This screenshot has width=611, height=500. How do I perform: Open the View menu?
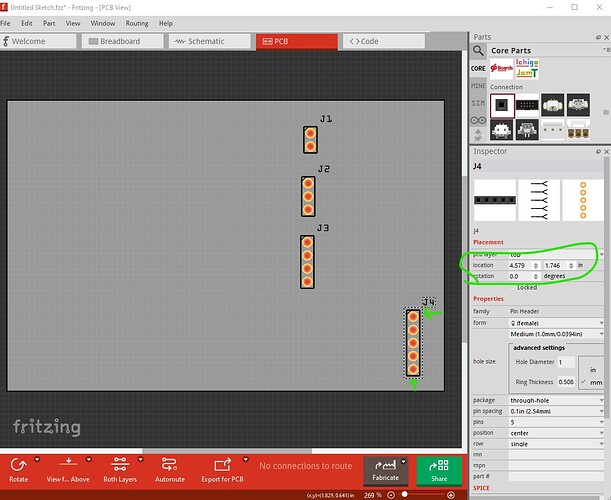(x=72, y=23)
